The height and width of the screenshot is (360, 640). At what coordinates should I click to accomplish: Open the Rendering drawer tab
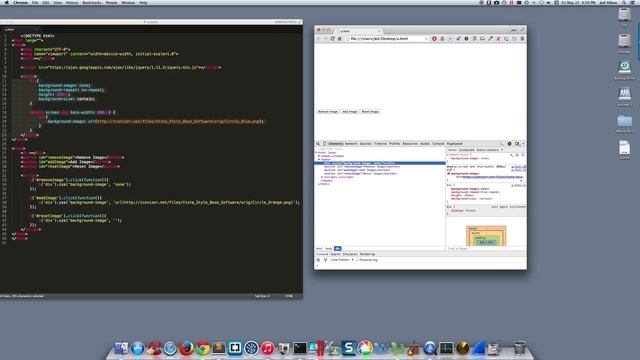[367, 254]
